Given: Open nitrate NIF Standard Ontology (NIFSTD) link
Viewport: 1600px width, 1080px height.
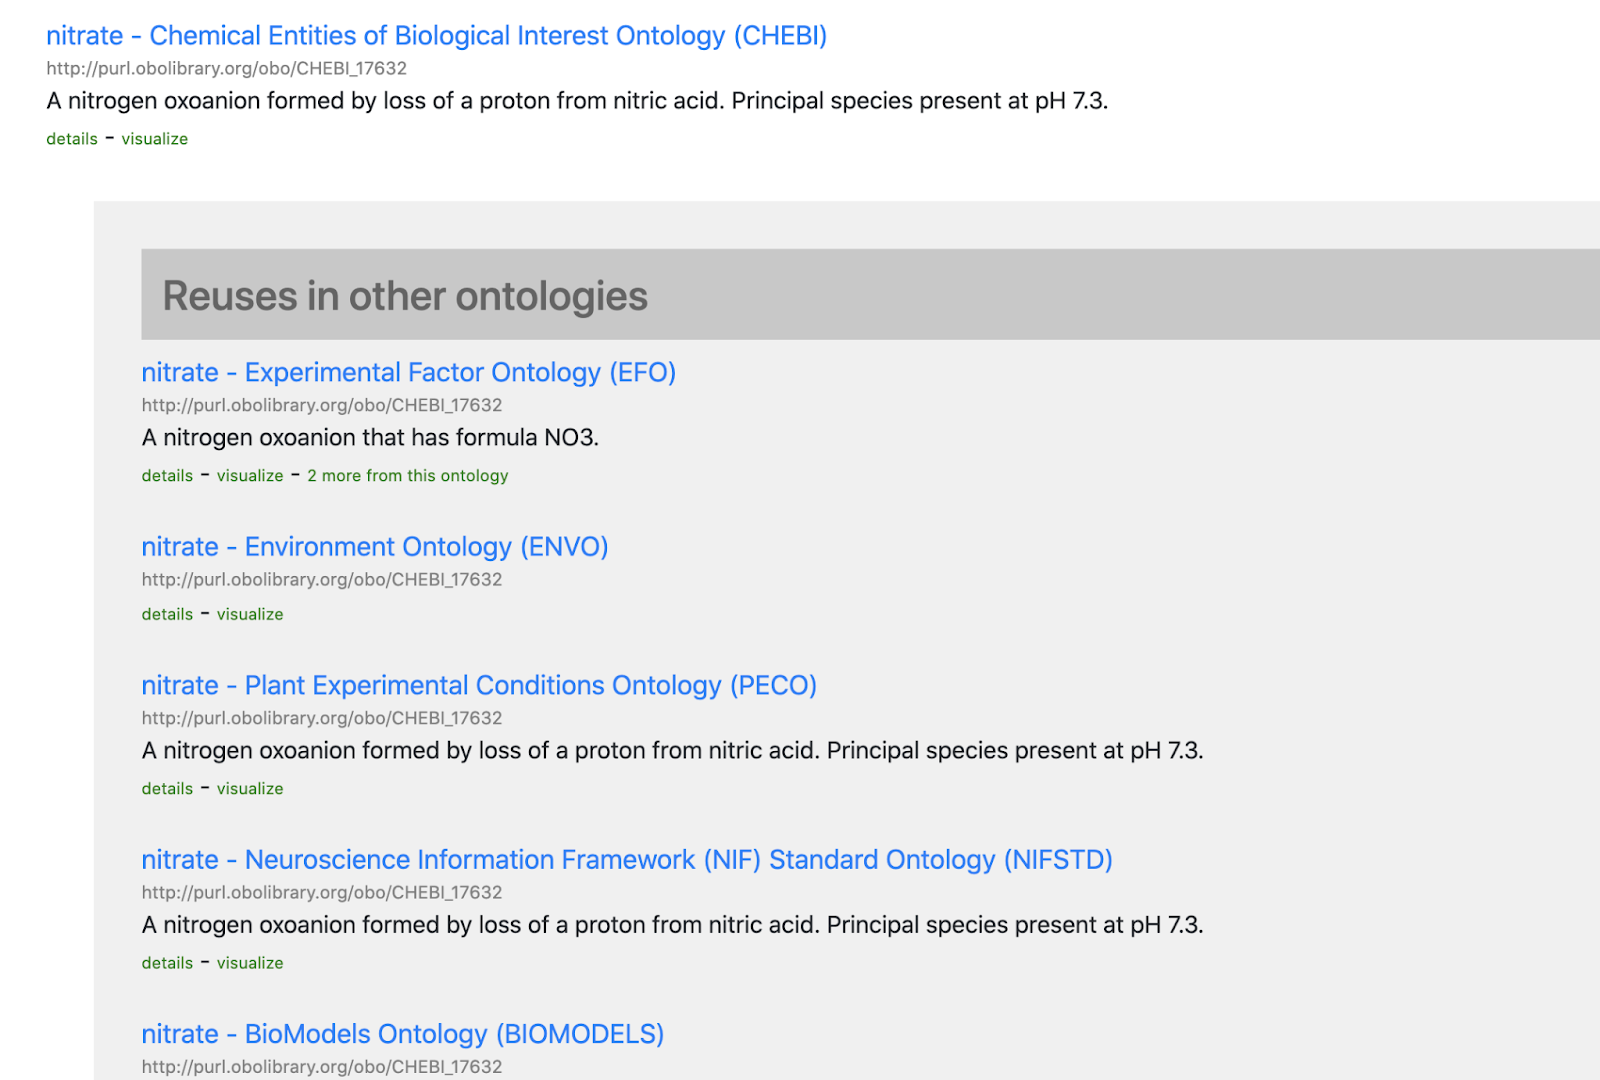Looking at the screenshot, I should 627,860.
